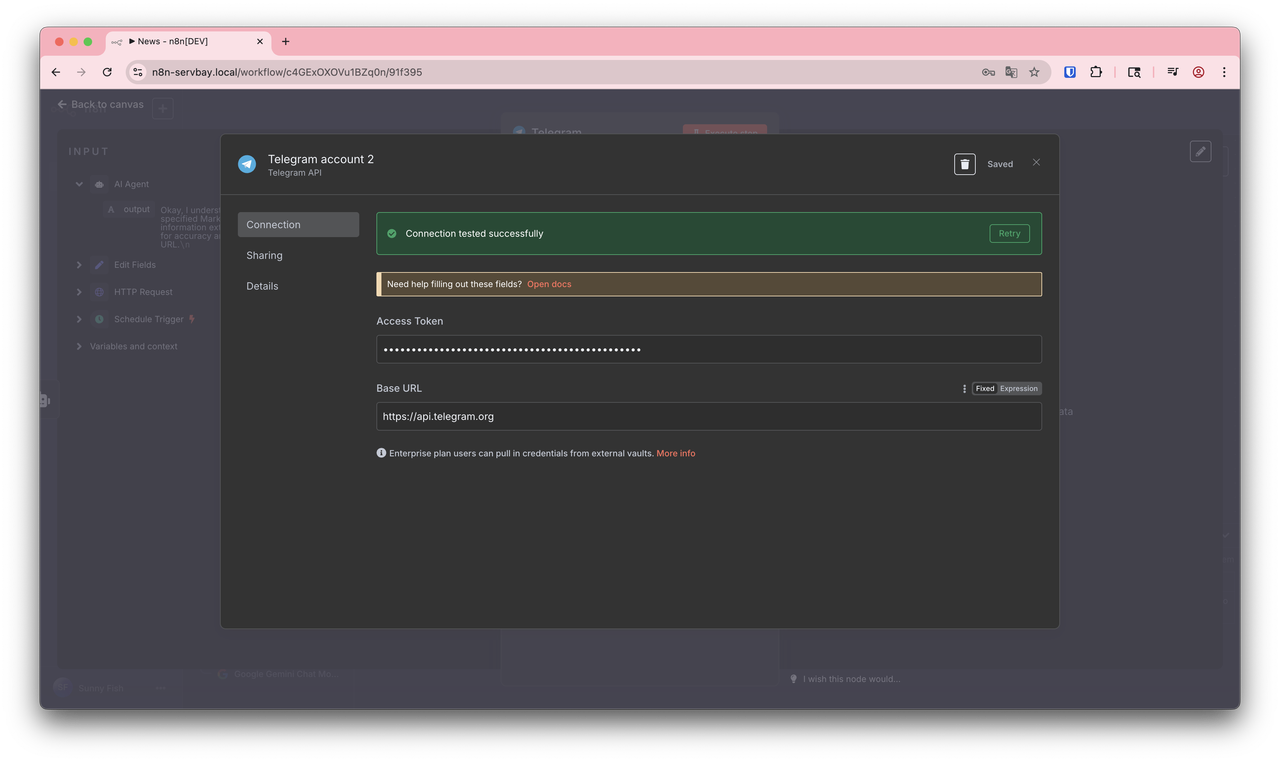
Task: Set Base URL to Fixed mode
Action: pos(985,389)
